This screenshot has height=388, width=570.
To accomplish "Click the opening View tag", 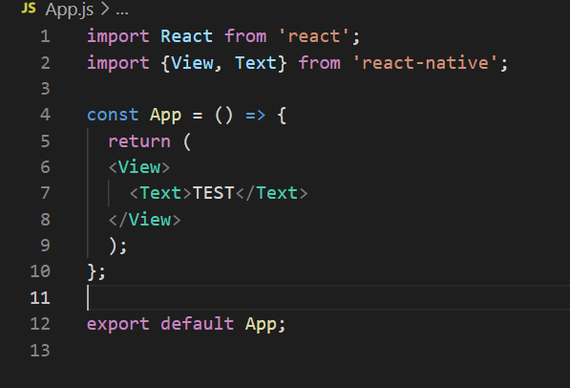I will point(139,167).
